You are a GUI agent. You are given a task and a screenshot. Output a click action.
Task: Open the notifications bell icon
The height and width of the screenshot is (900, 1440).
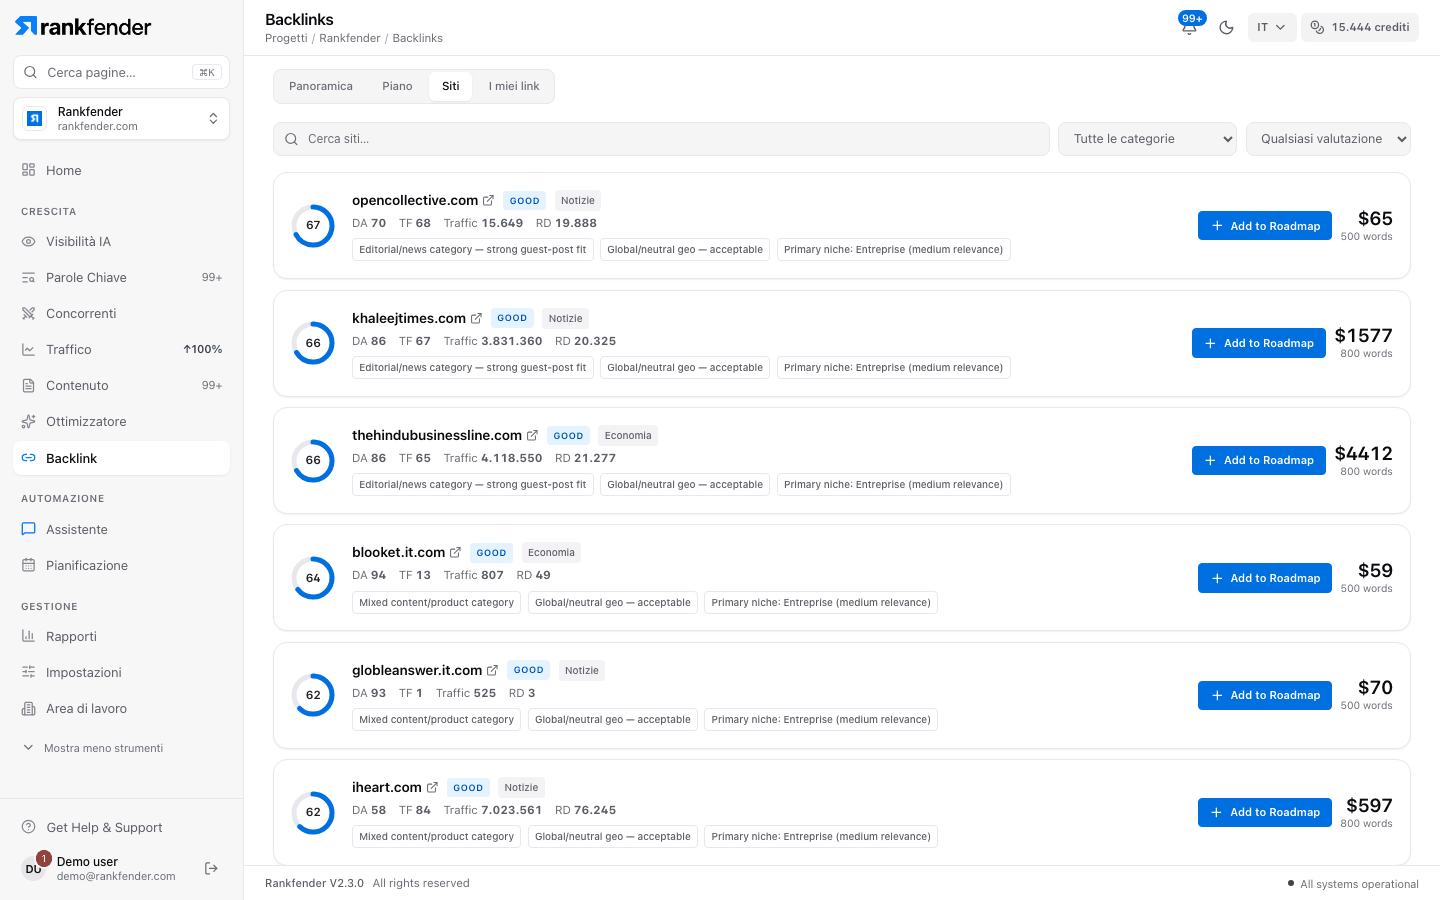click(x=1189, y=27)
